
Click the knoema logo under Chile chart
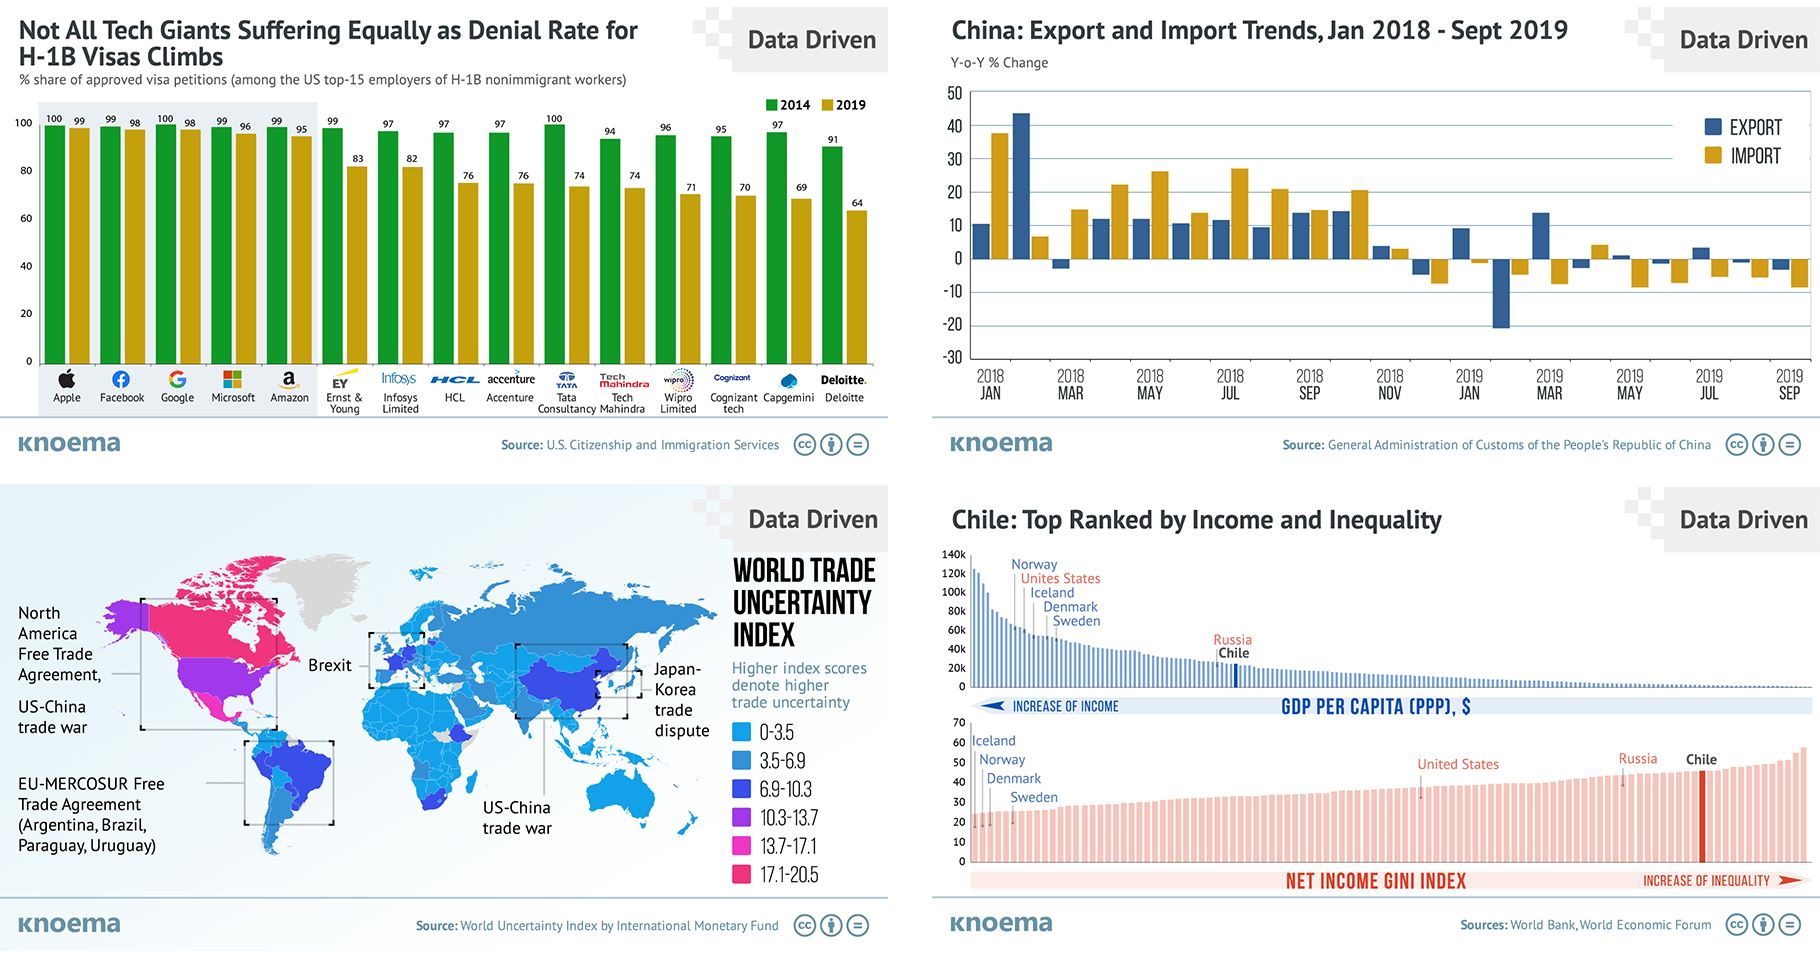point(1001,923)
